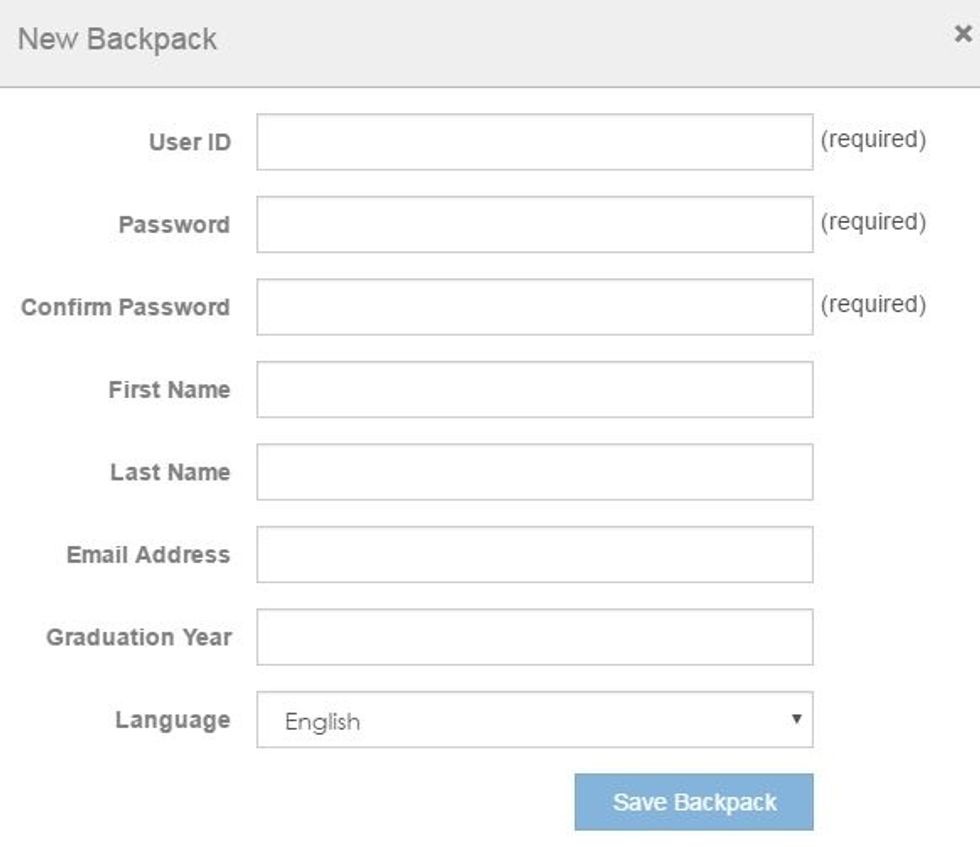Viewport: 980px width, 847px height.
Task: Click the Graduation Year field
Action: [535, 637]
